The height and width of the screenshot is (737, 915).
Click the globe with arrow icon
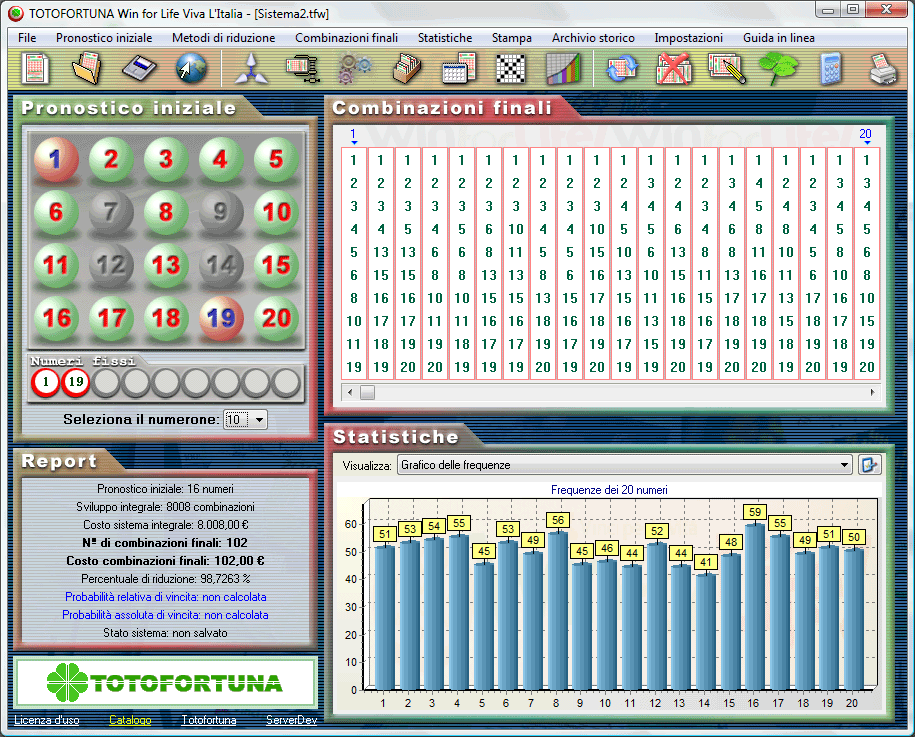[188, 69]
